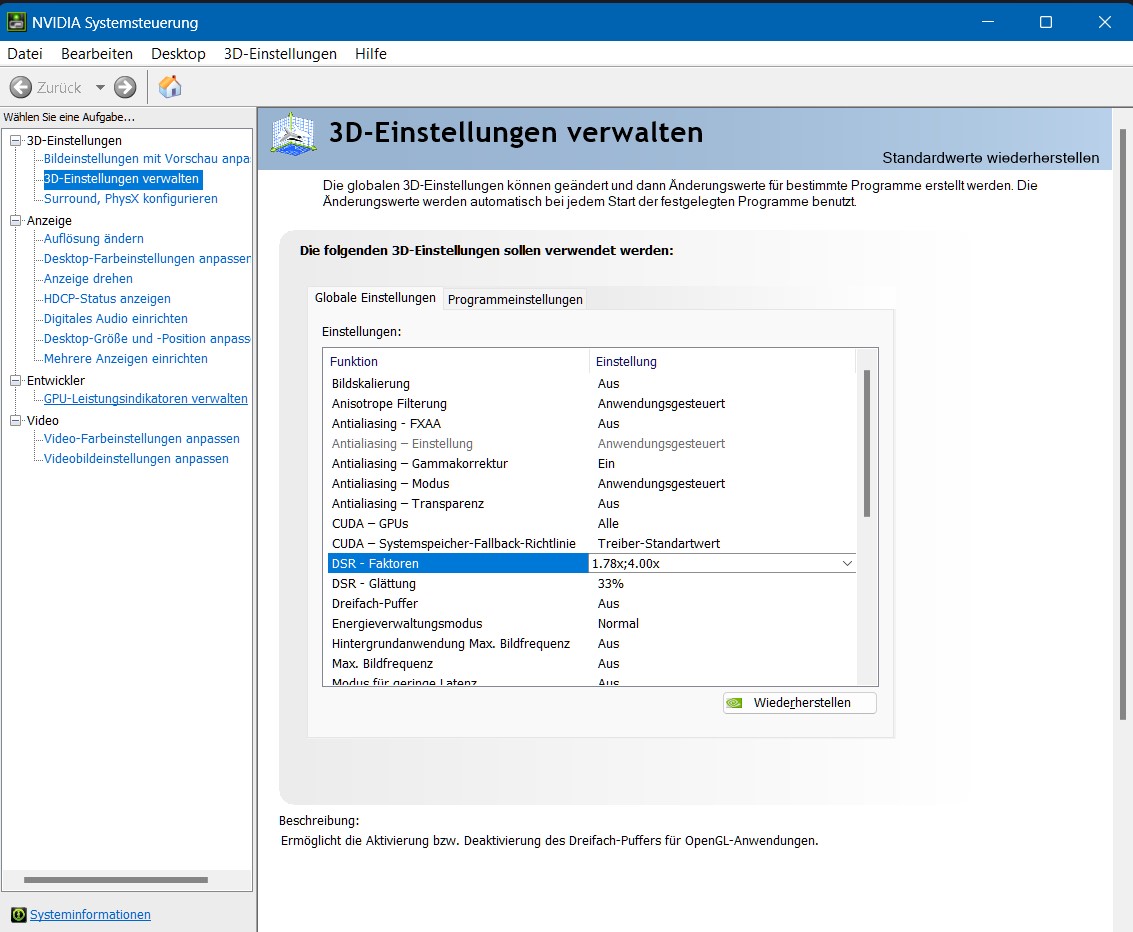The width and height of the screenshot is (1133, 932).
Task: Open Videobildeinstellungen anpassen
Action: coord(136,459)
